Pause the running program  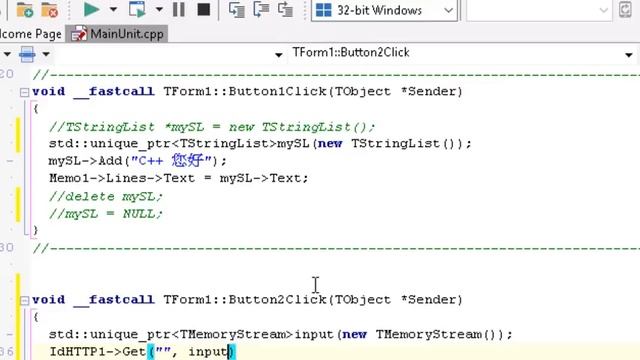tap(179, 9)
